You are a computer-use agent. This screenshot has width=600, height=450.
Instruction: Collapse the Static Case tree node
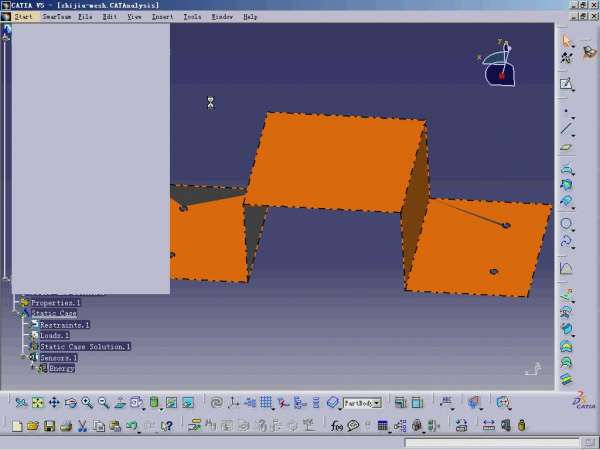(x=19, y=313)
